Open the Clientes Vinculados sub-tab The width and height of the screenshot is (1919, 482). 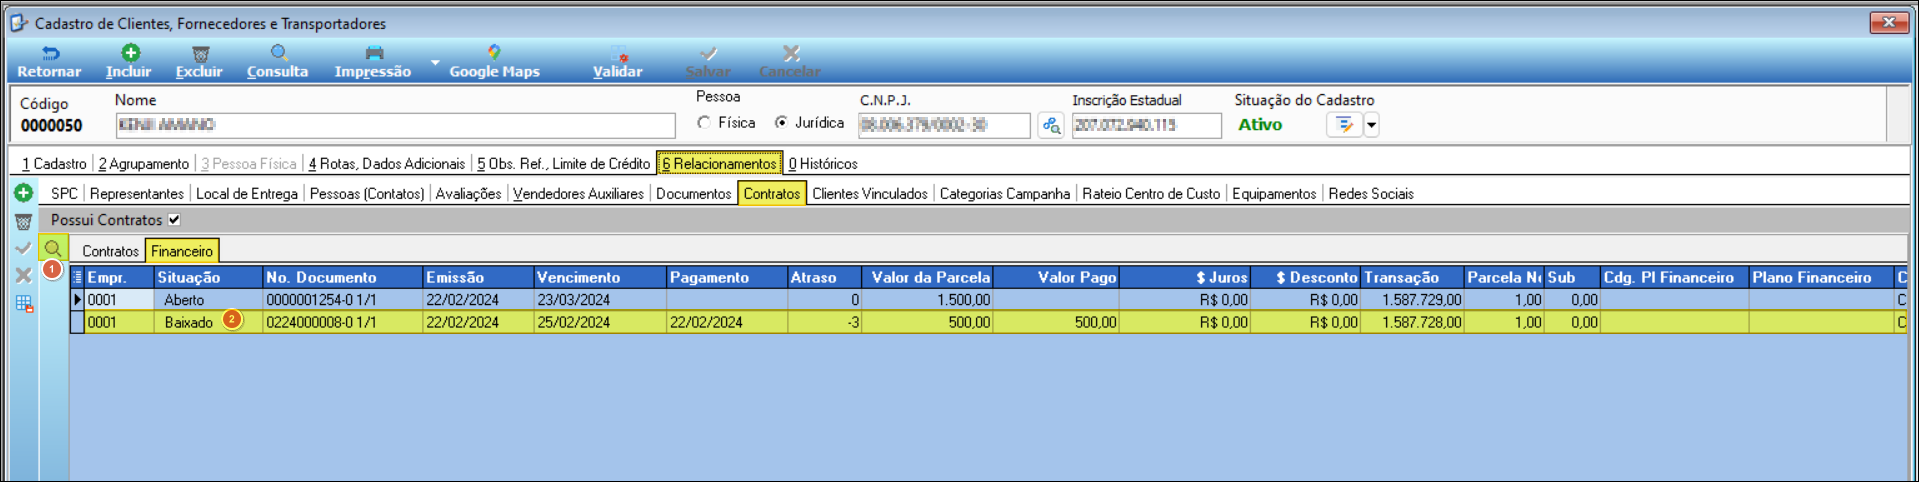click(870, 194)
